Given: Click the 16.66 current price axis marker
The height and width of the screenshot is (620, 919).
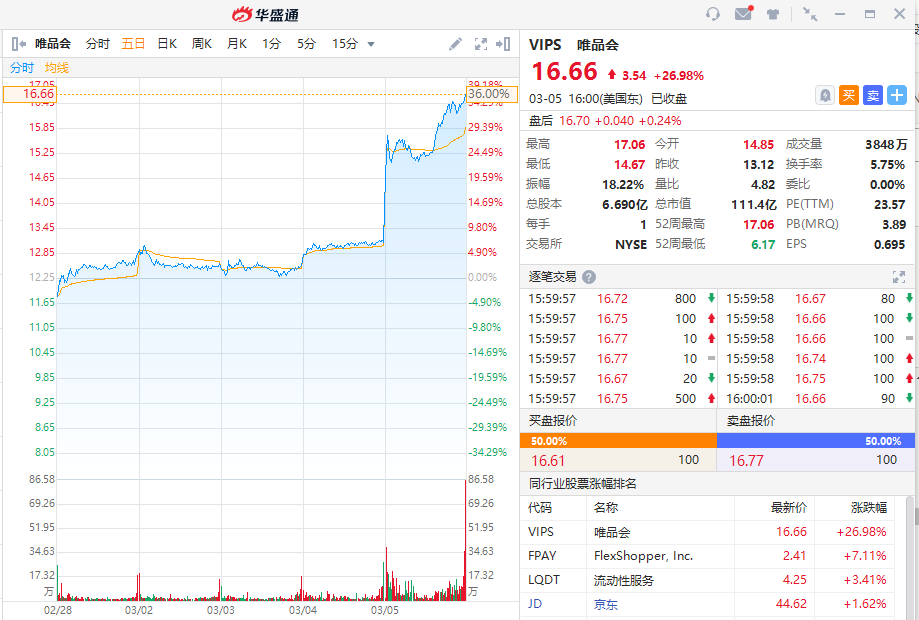Looking at the screenshot, I should [x=29, y=94].
